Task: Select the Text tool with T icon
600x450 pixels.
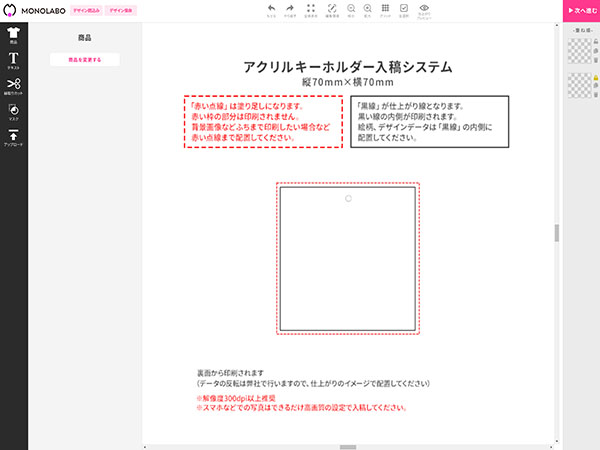Action: [13, 61]
